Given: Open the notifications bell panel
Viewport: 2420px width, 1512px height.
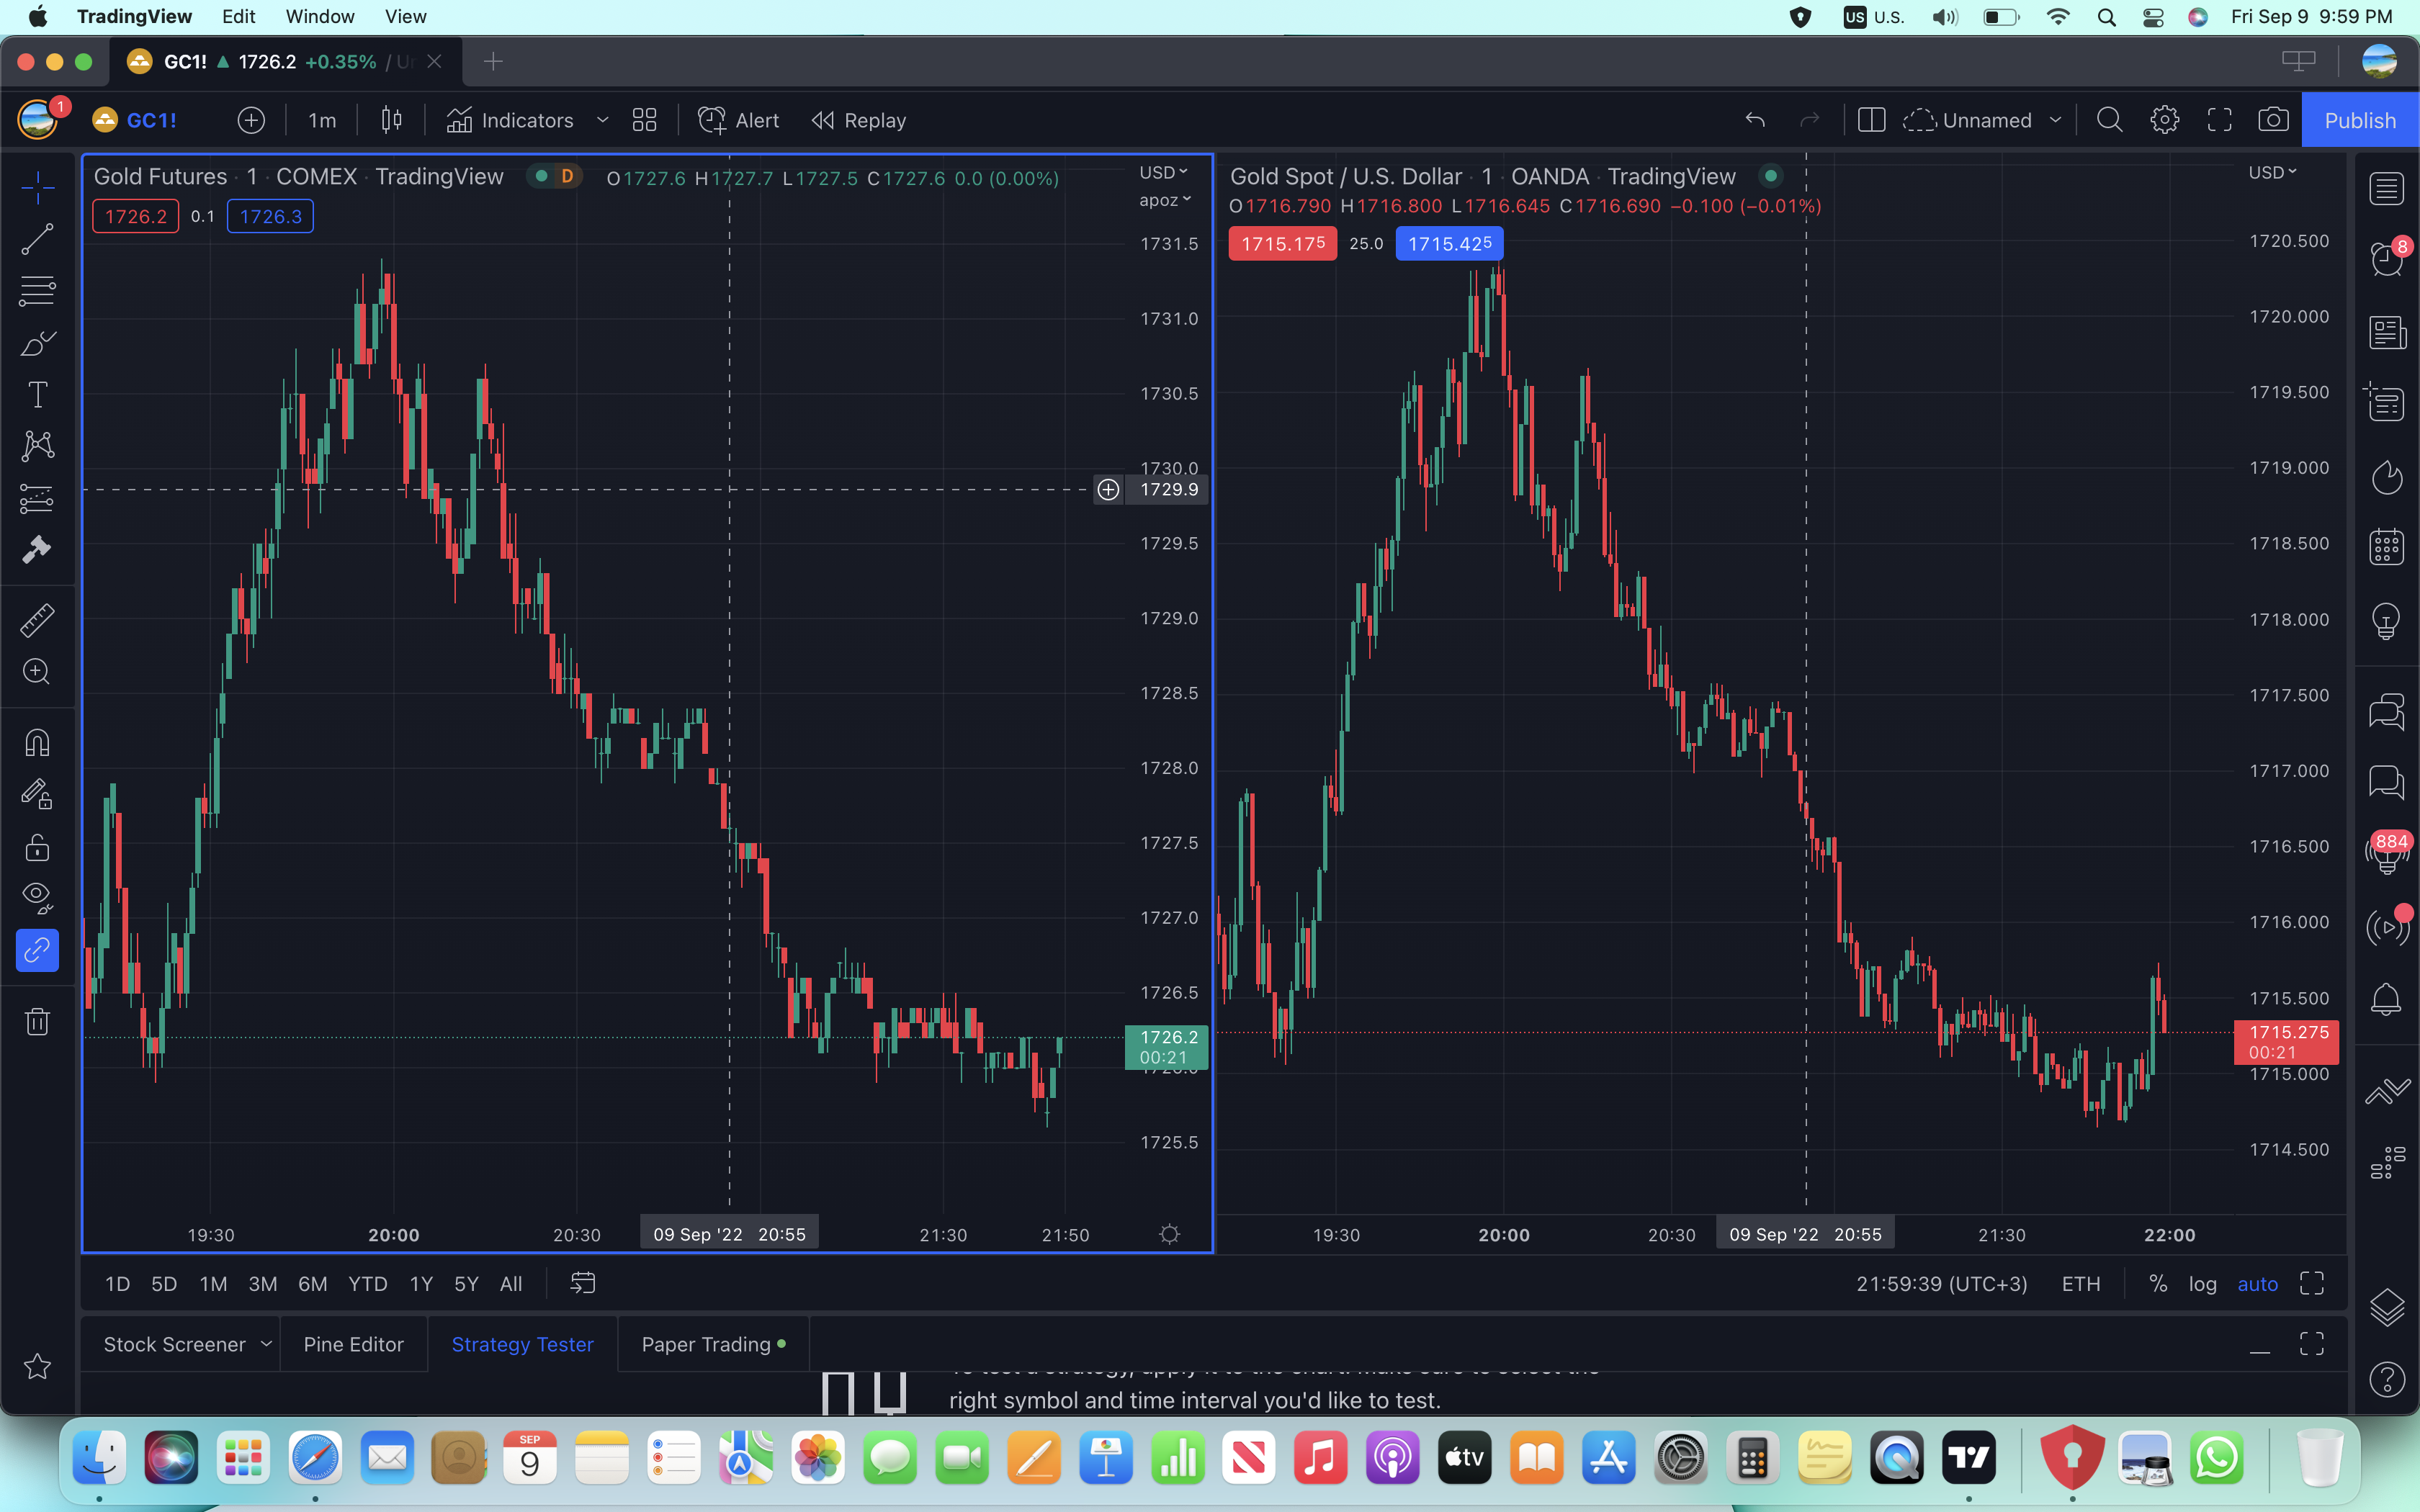Looking at the screenshot, I should tap(2386, 998).
